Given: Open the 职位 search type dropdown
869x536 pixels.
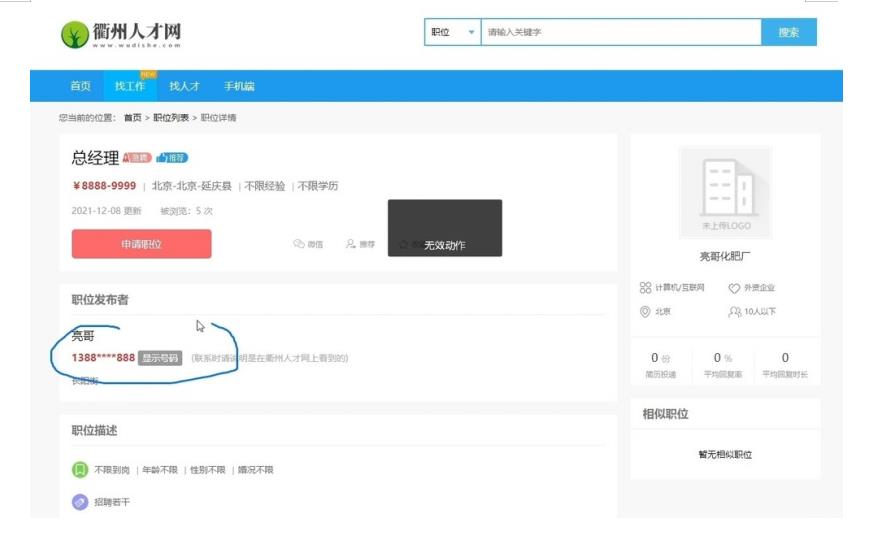Looking at the screenshot, I should coord(453,32).
